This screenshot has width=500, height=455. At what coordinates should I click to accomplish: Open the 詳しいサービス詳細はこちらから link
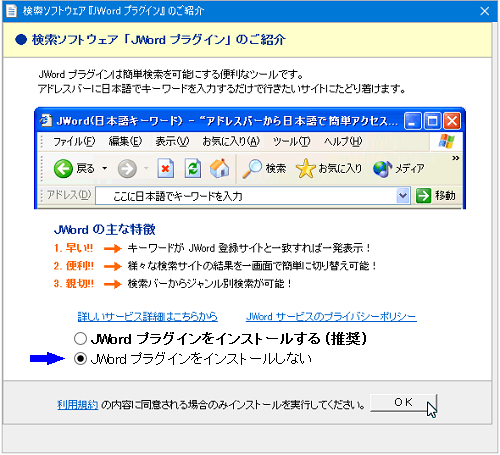click(148, 316)
